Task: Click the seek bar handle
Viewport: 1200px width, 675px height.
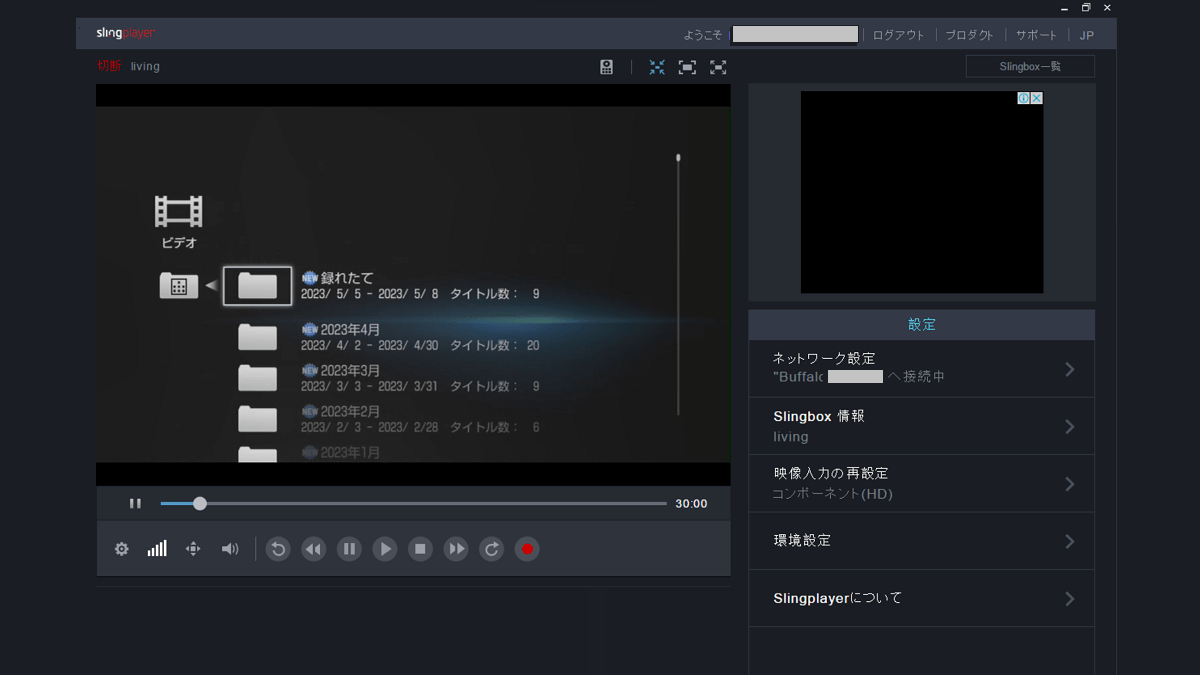Action: [200, 504]
